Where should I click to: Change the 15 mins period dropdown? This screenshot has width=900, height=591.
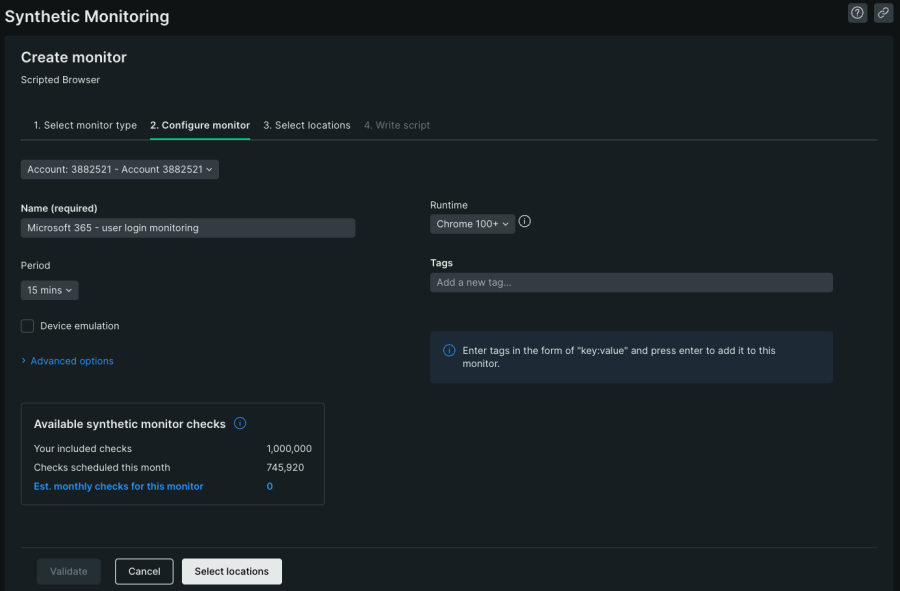point(49,290)
